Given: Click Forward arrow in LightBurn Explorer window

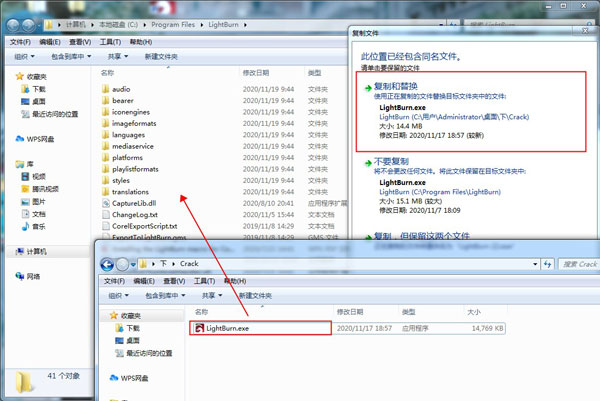Looking at the screenshot, I should tap(28, 25).
